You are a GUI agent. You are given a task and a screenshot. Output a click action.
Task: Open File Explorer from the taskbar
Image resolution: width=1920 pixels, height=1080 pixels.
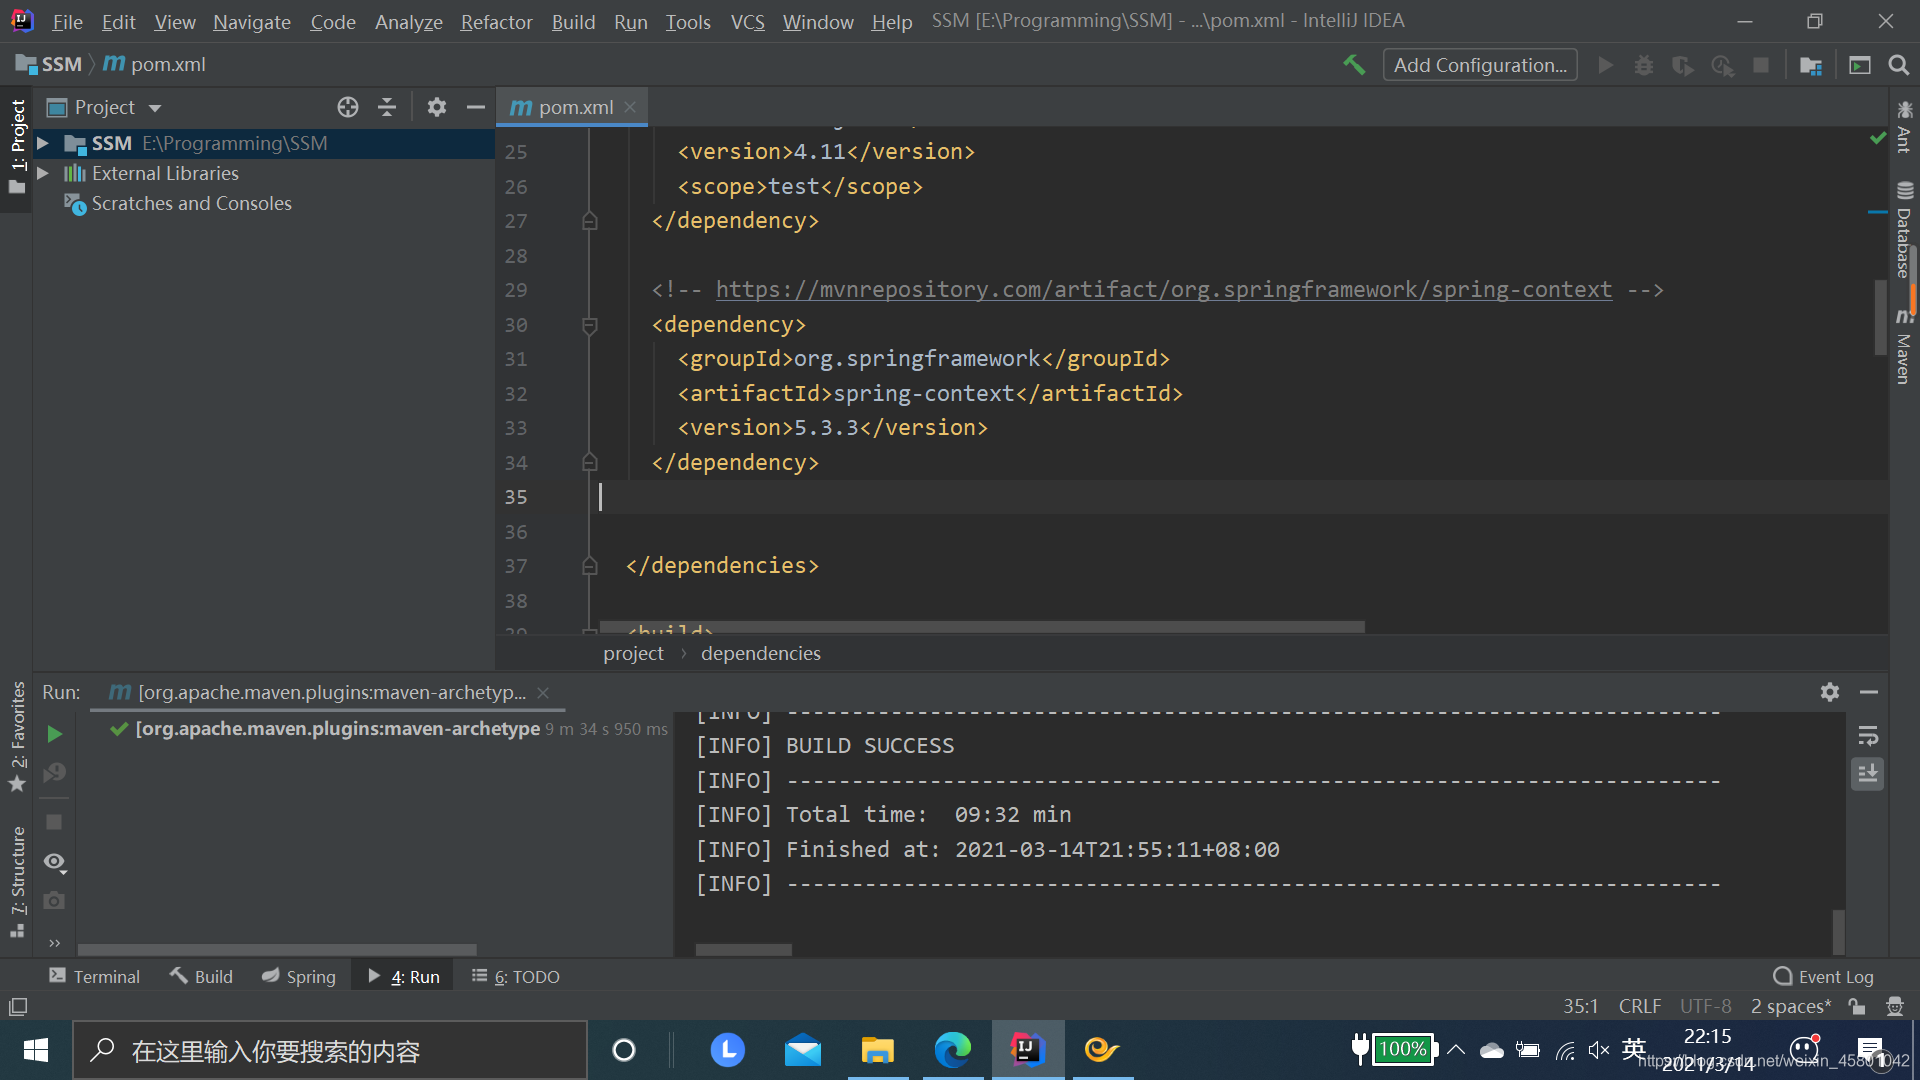click(878, 1049)
